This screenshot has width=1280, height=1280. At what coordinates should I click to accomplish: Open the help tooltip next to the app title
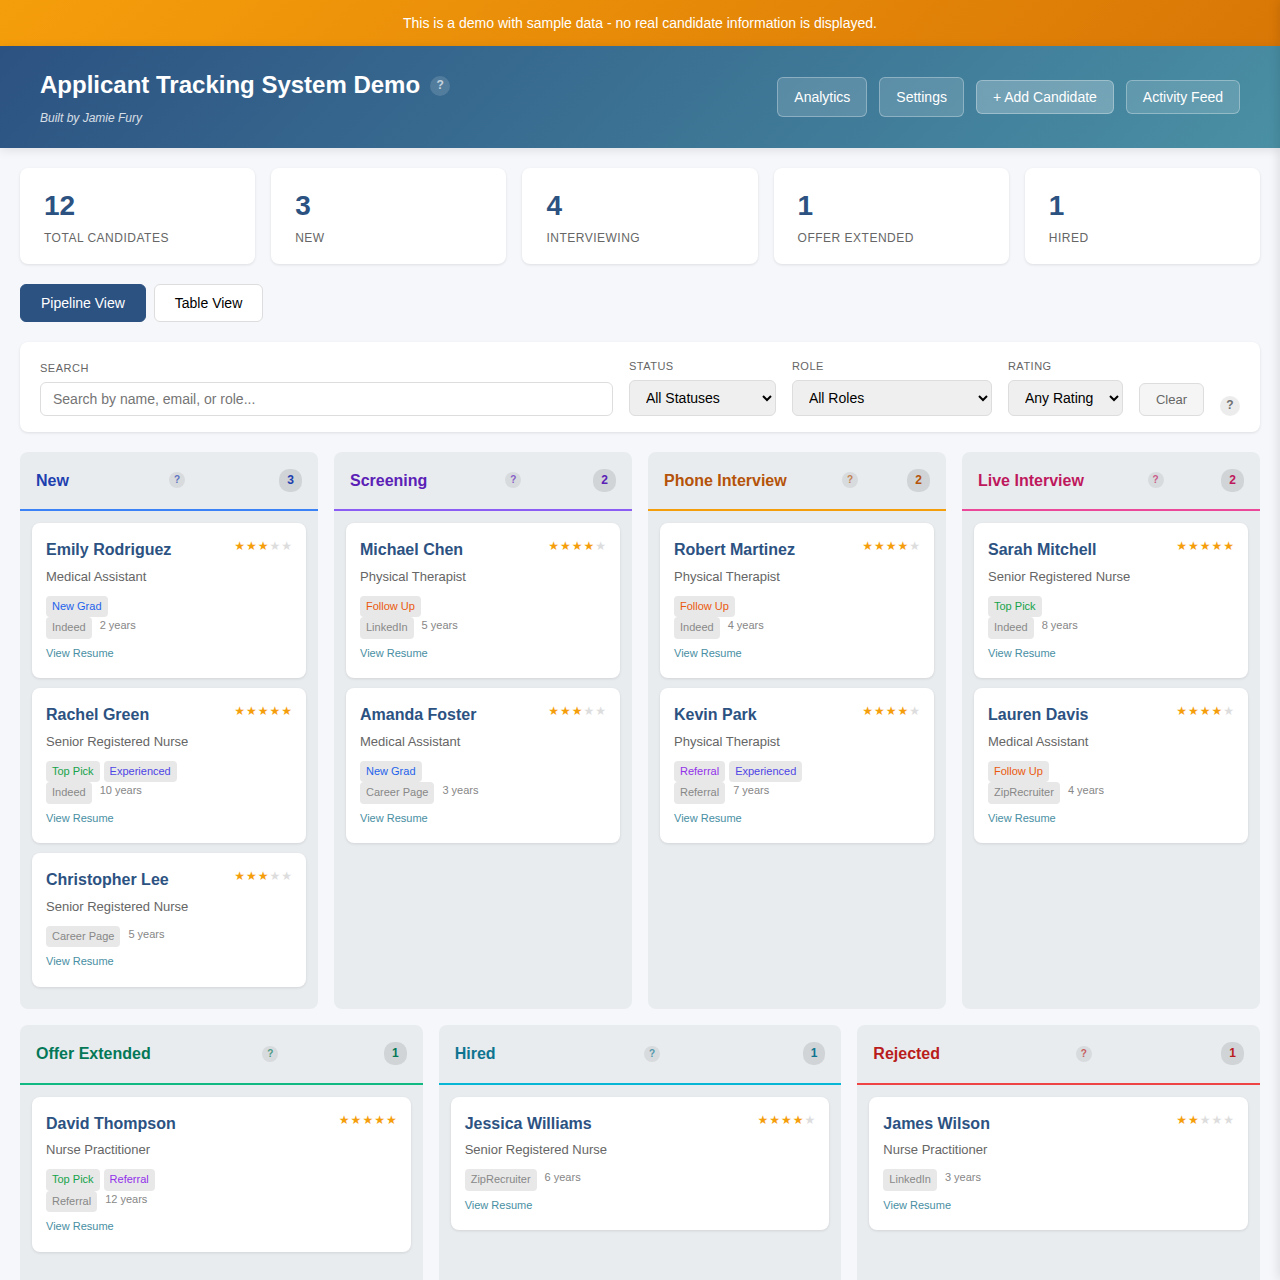point(440,86)
